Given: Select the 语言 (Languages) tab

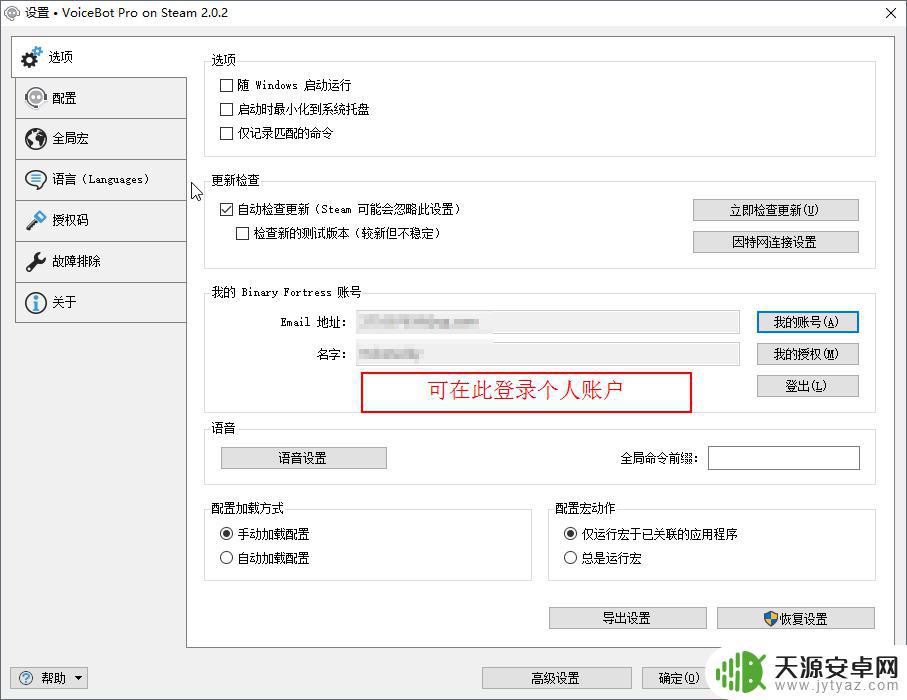Looking at the screenshot, I should (101, 180).
